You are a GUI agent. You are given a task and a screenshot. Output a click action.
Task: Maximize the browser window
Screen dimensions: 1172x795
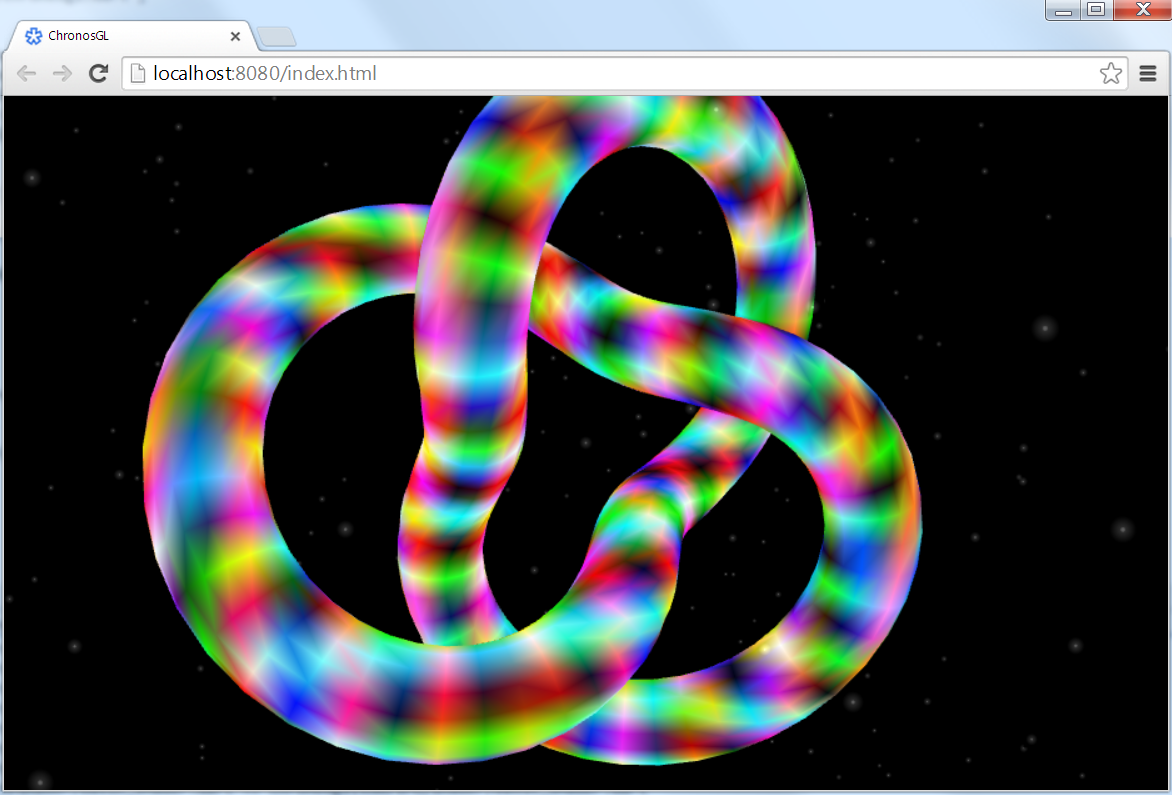(1097, 10)
